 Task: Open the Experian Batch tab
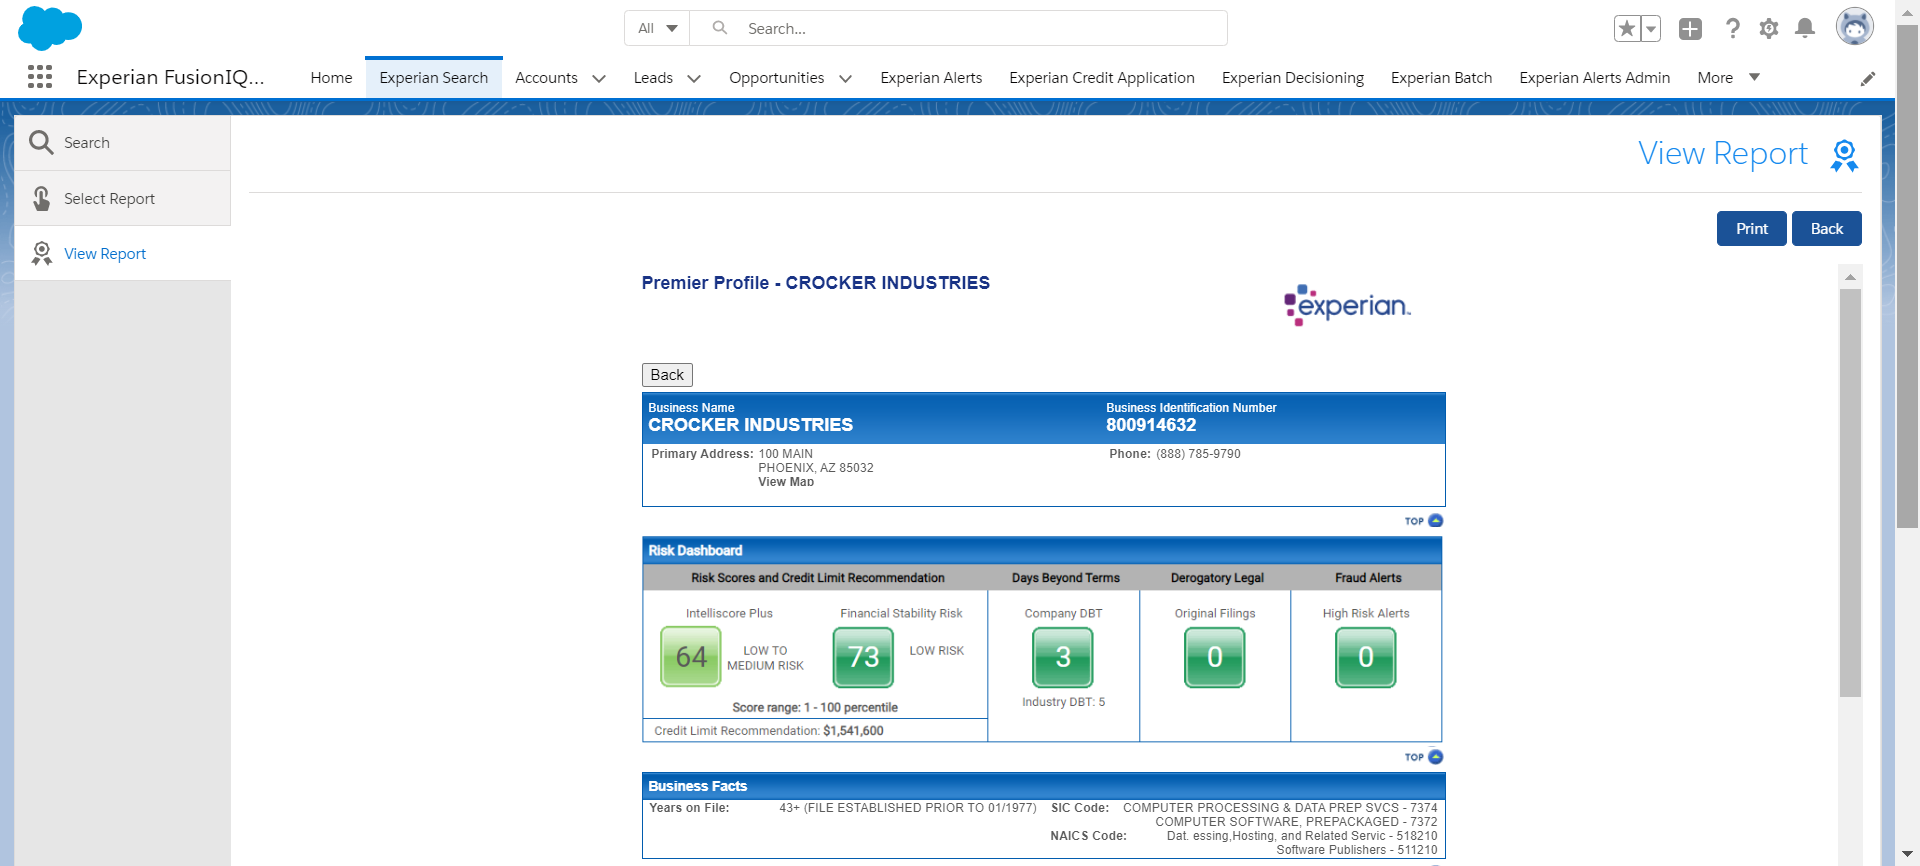coord(1441,78)
